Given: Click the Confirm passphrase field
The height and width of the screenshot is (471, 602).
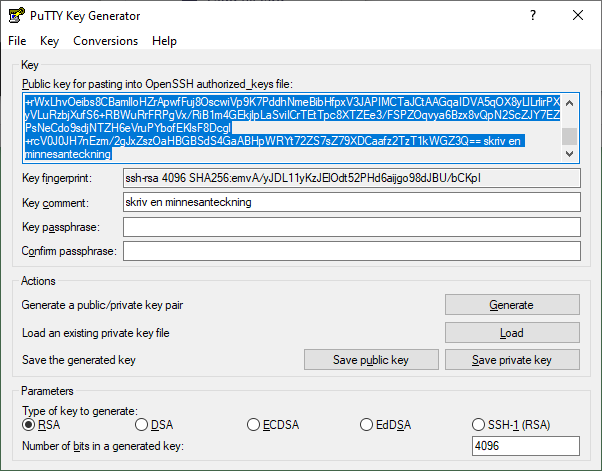Looking at the screenshot, I should (x=352, y=251).
